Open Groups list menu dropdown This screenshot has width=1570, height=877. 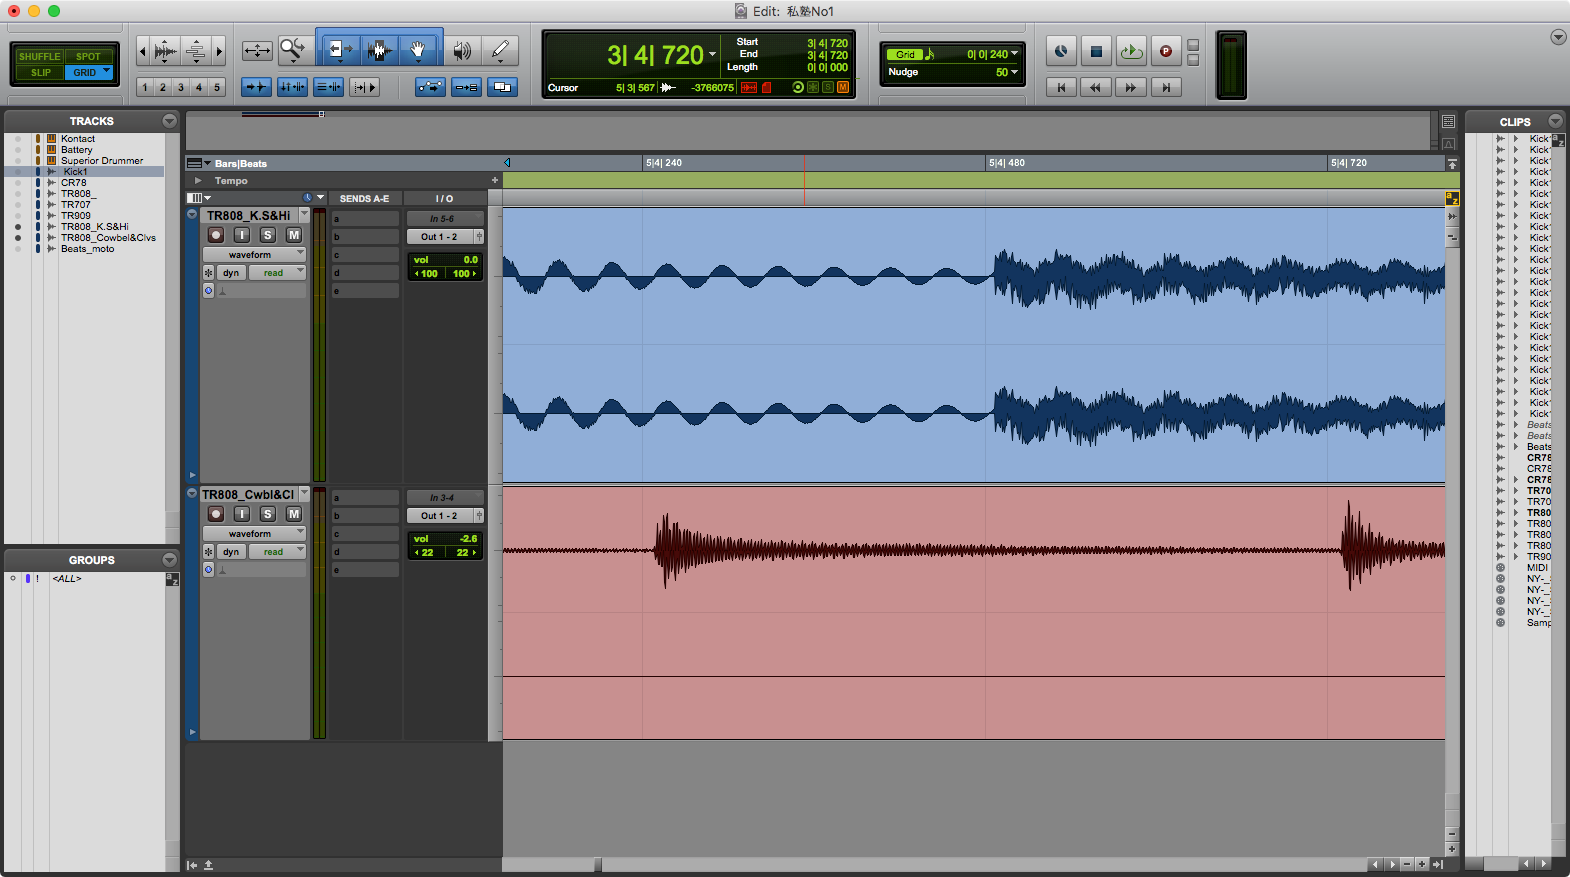click(x=169, y=560)
